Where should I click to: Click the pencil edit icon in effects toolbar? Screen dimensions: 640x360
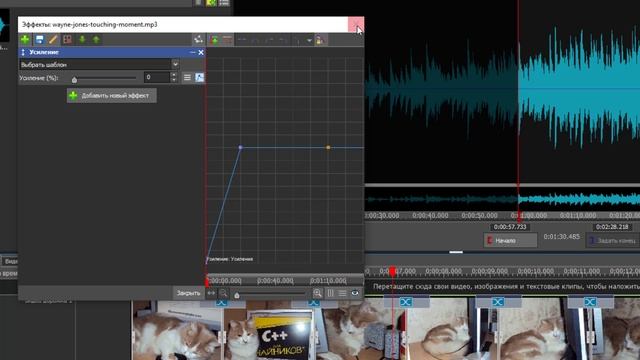pyautogui.click(x=53, y=40)
